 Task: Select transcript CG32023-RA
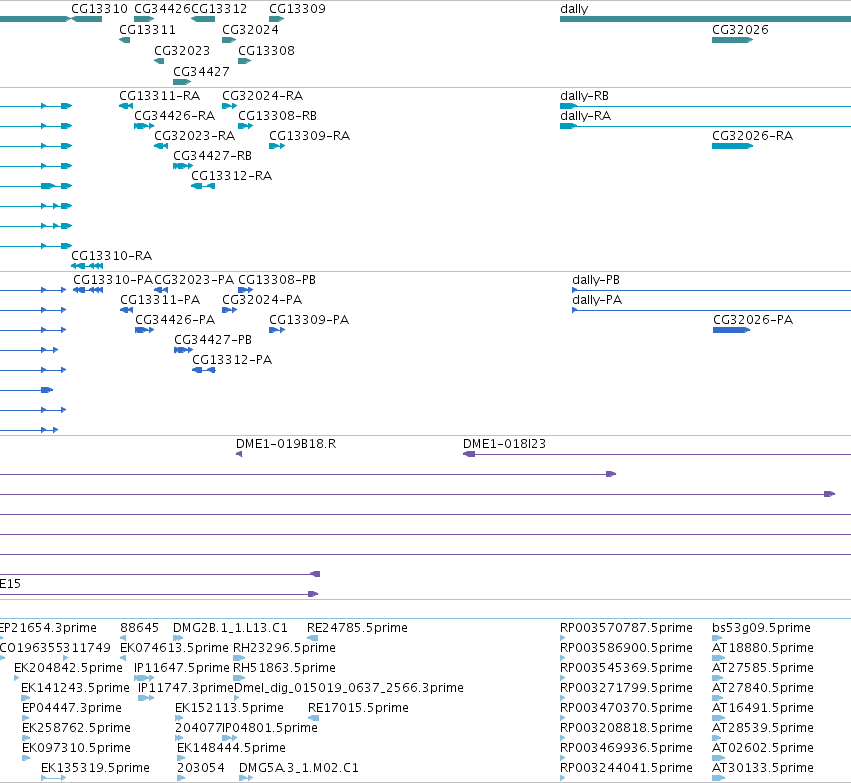194,136
